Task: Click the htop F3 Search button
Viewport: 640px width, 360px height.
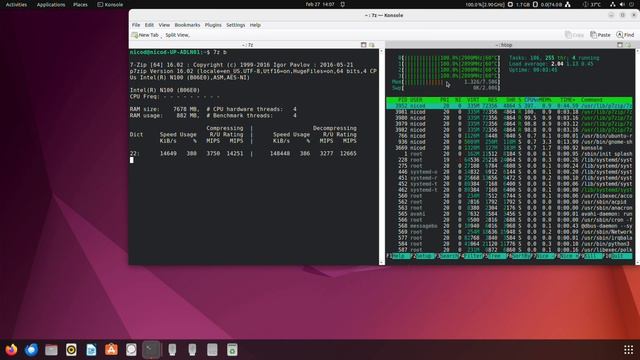Action: coord(448,256)
